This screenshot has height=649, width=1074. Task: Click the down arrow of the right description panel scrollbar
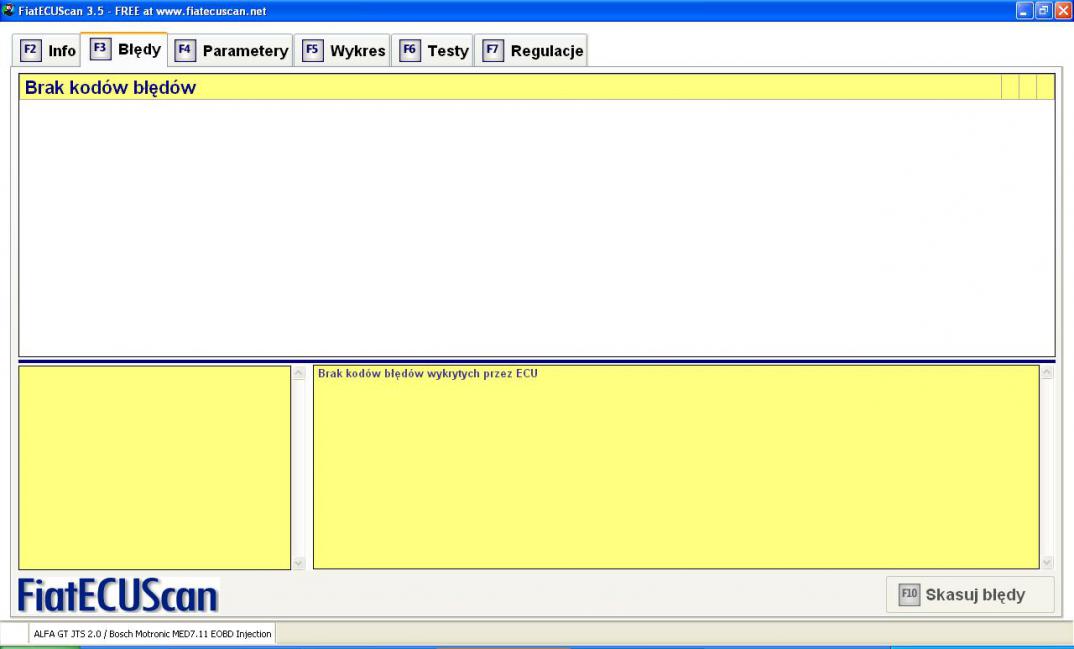click(x=1047, y=563)
